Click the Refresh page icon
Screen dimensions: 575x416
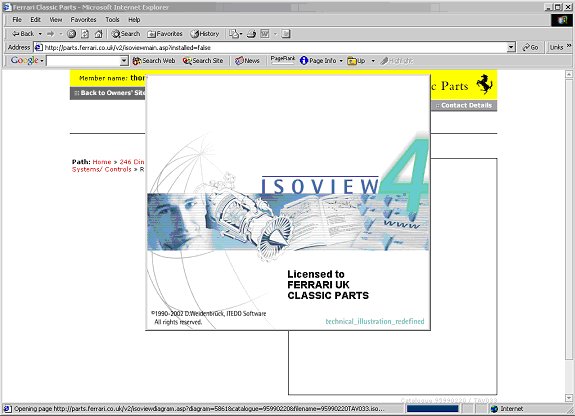(x=85, y=34)
